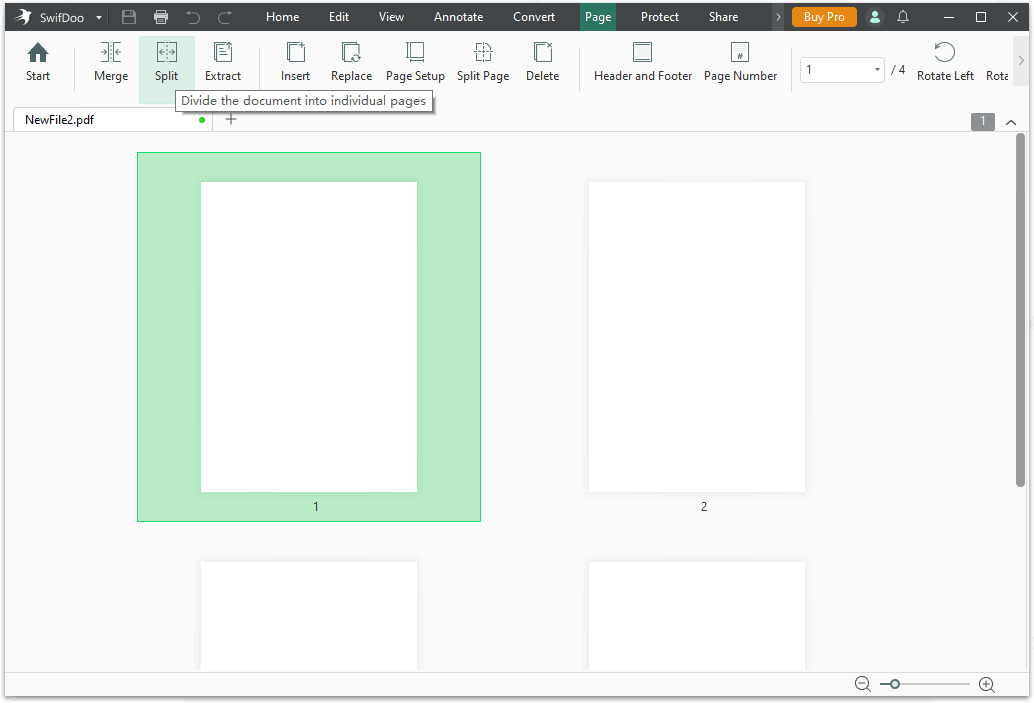Image resolution: width=1034 pixels, height=703 pixels.
Task: Collapse the thumbnail panel using the chevron
Action: [x=1010, y=120]
